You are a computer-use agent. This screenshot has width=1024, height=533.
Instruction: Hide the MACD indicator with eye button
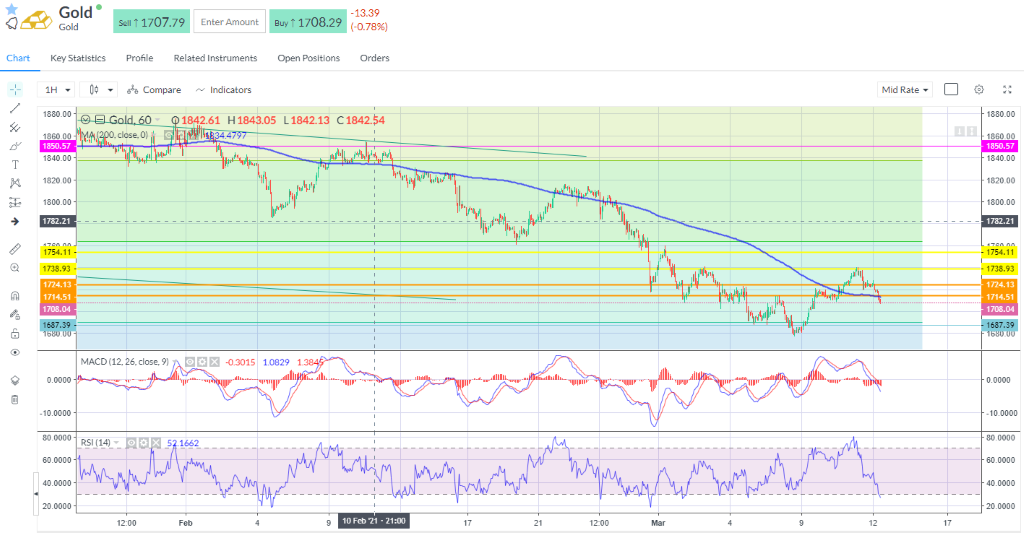click(189, 362)
